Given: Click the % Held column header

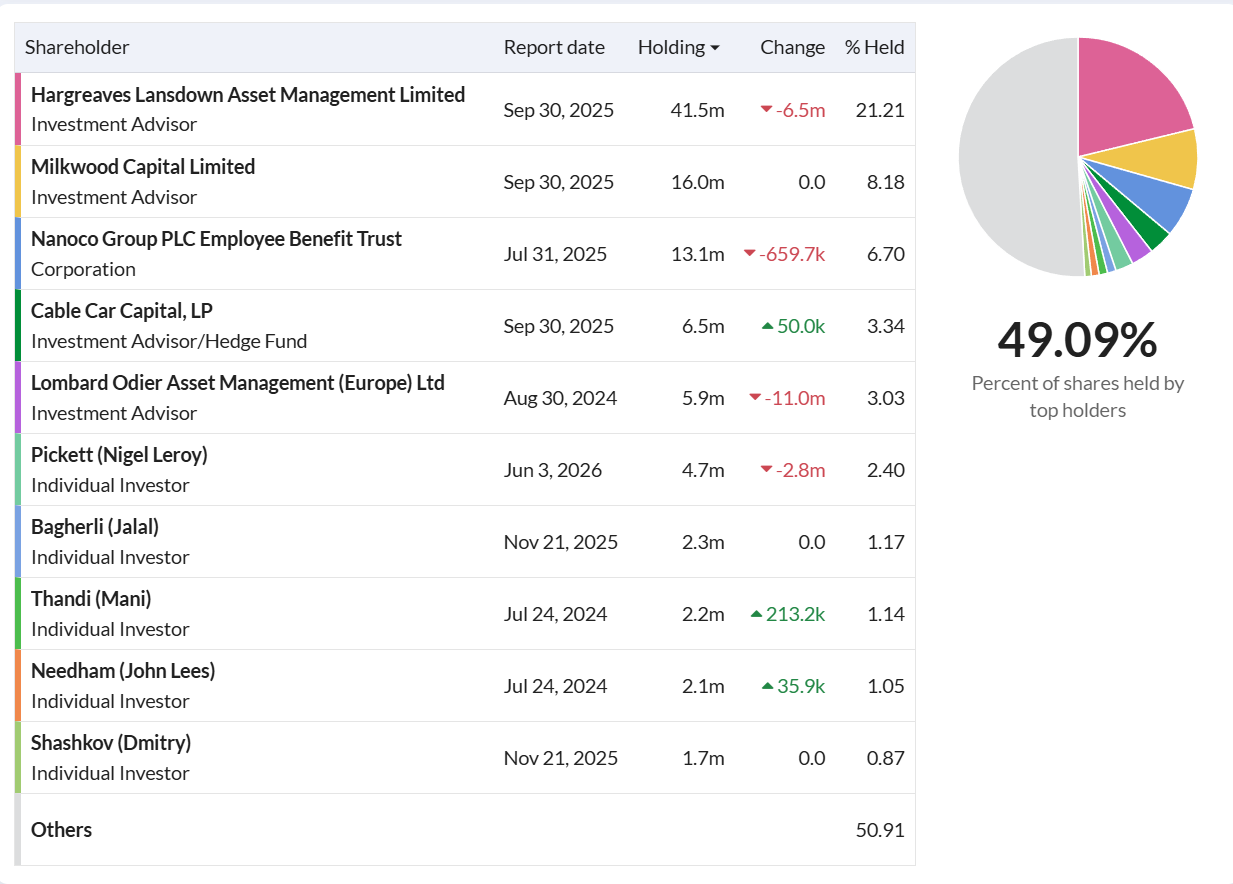Looking at the screenshot, I should [x=875, y=47].
